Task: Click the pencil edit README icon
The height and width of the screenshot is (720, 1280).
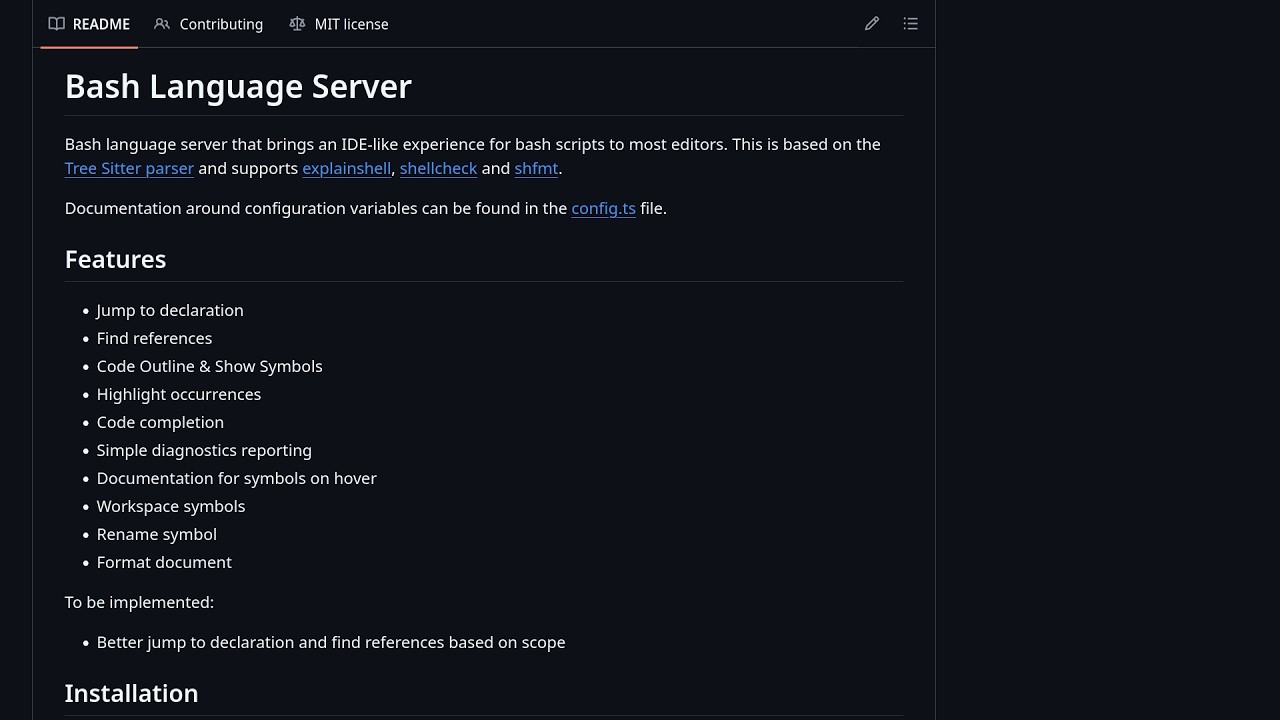Action: [x=872, y=24]
